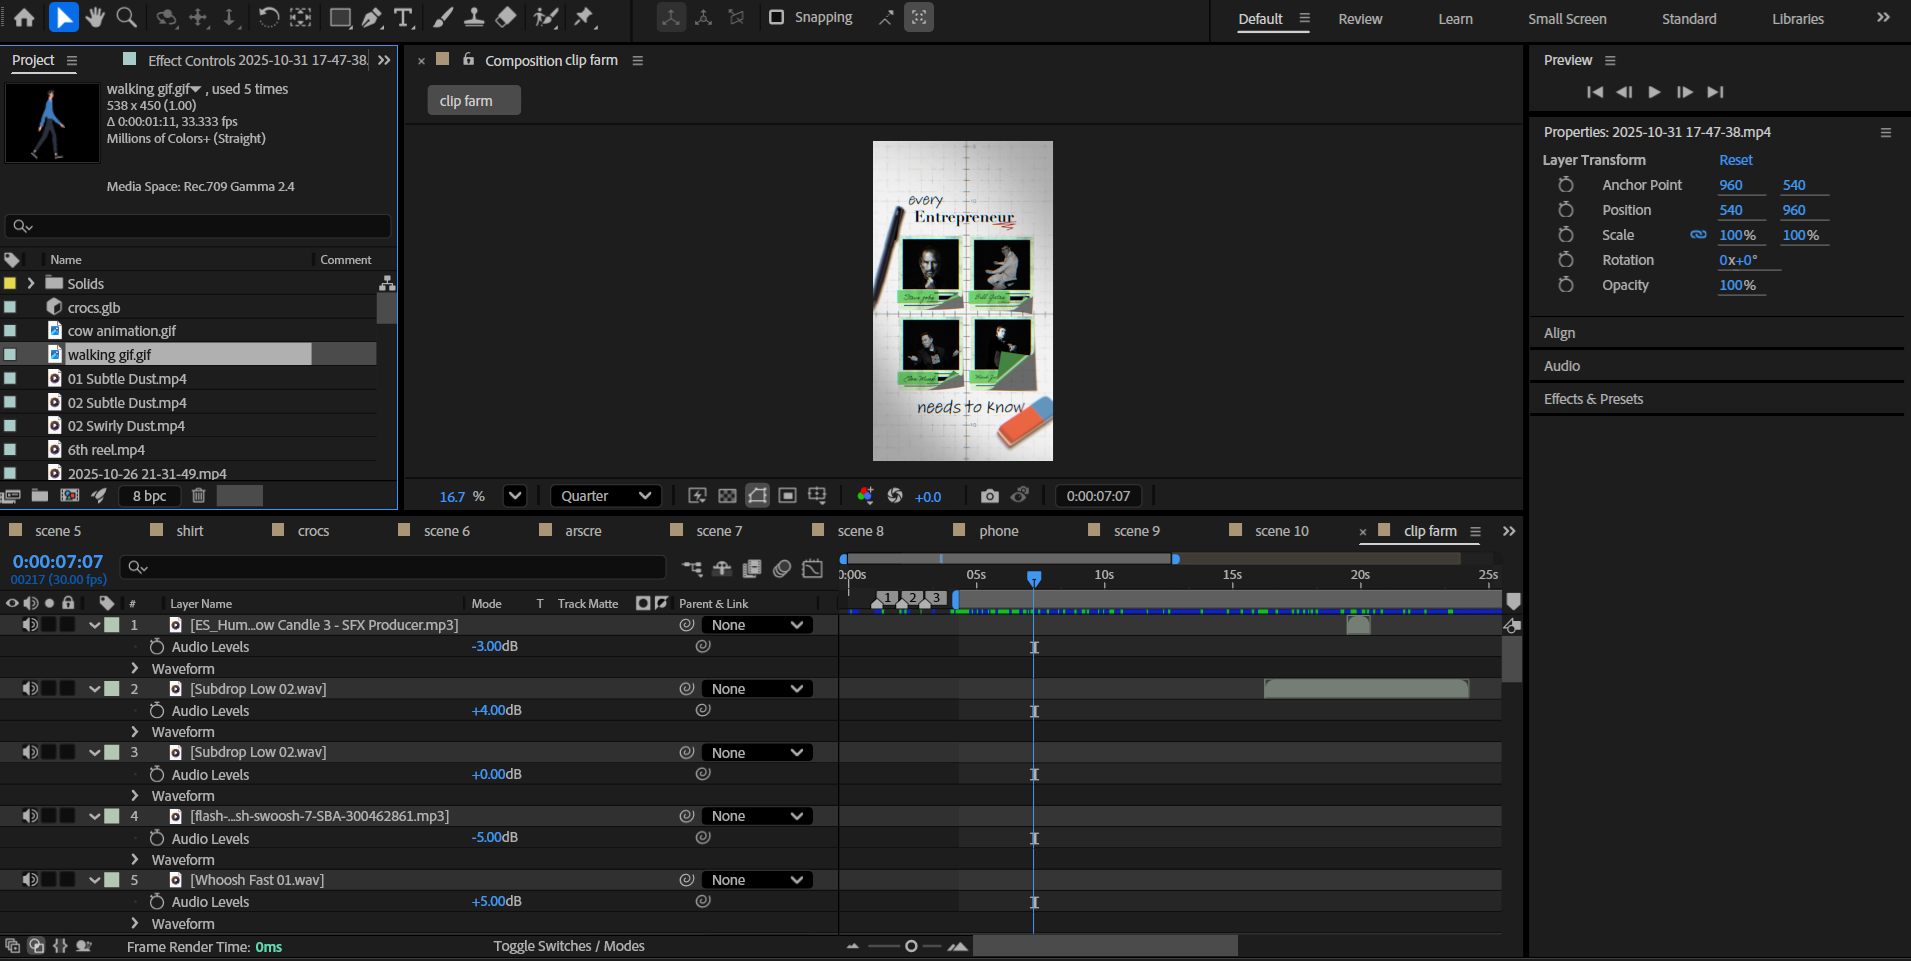Mute audio for the Whoosh Fast 01.wav layer
The width and height of the screenshot is (1911, 961).
point(30,880)
